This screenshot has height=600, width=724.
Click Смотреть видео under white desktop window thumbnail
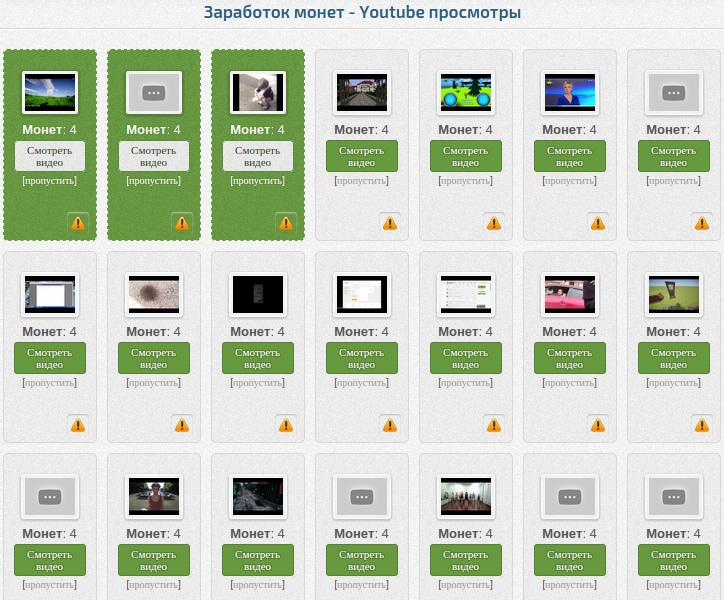click(50, 358)
